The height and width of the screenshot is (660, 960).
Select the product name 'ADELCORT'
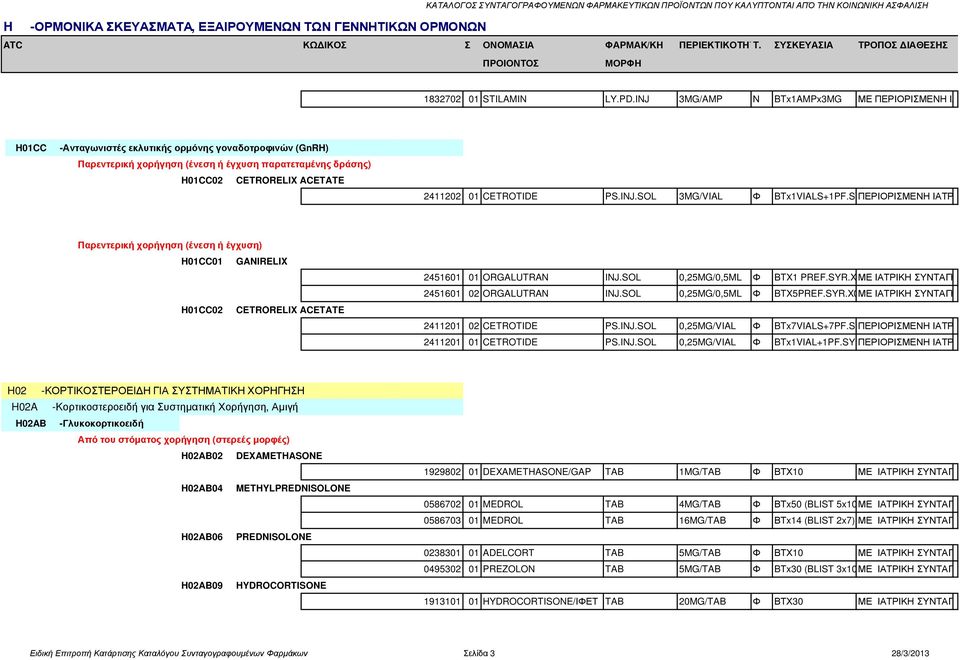coord(508,553)
